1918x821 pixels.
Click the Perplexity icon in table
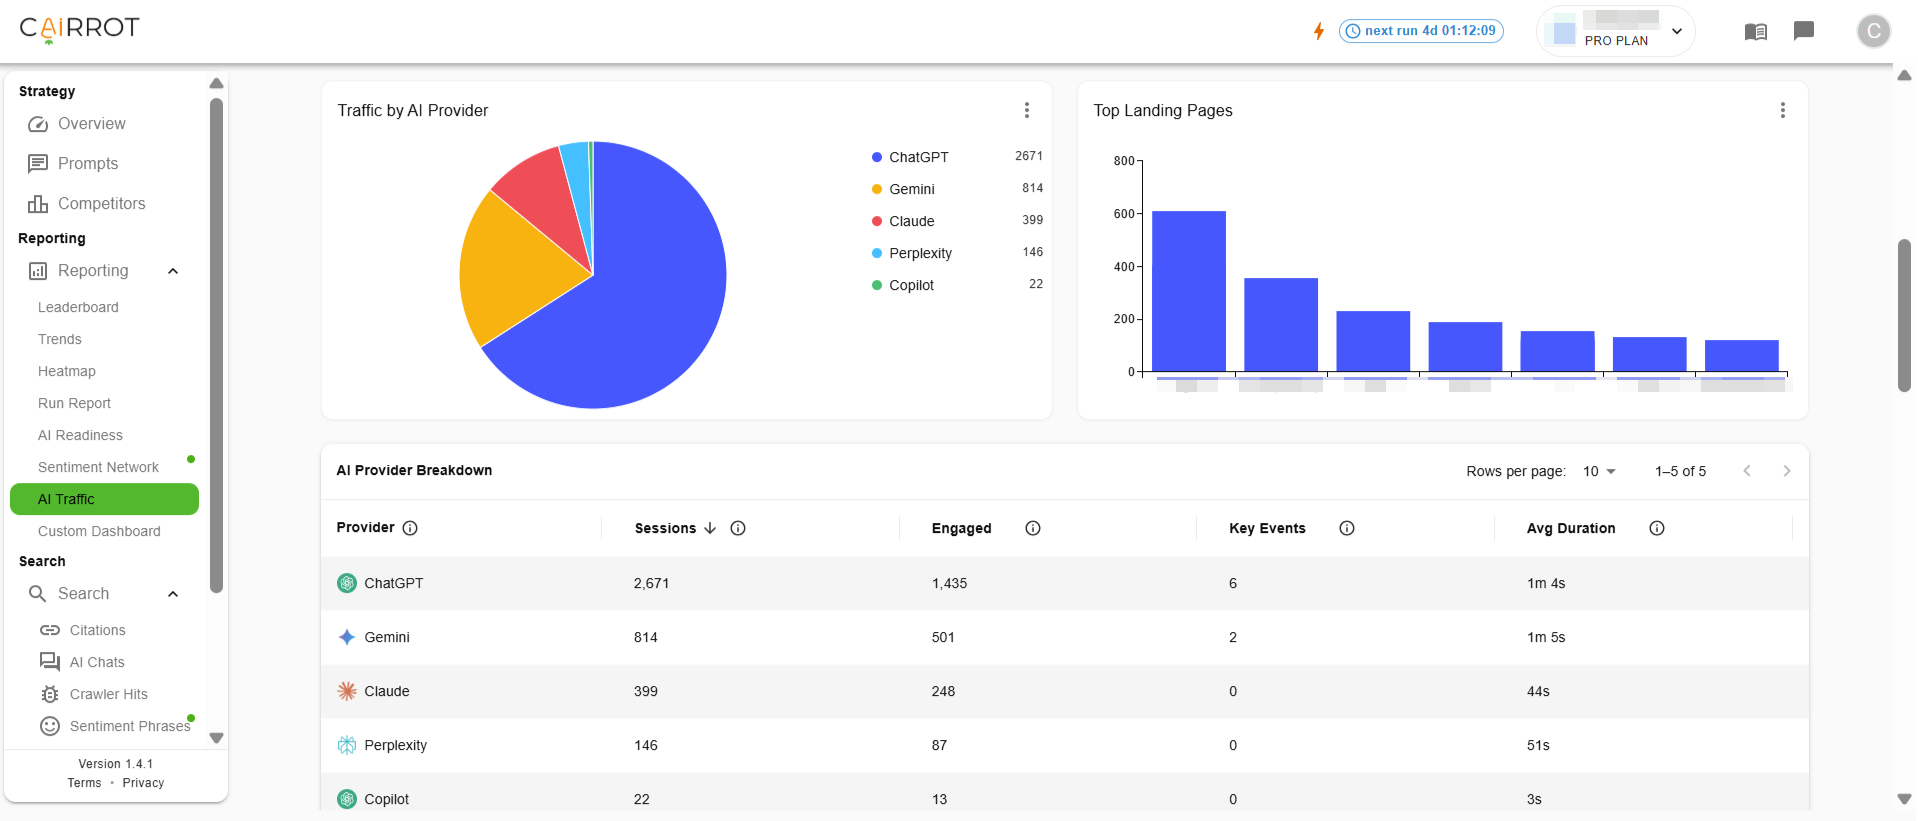[x=347, y=745]
